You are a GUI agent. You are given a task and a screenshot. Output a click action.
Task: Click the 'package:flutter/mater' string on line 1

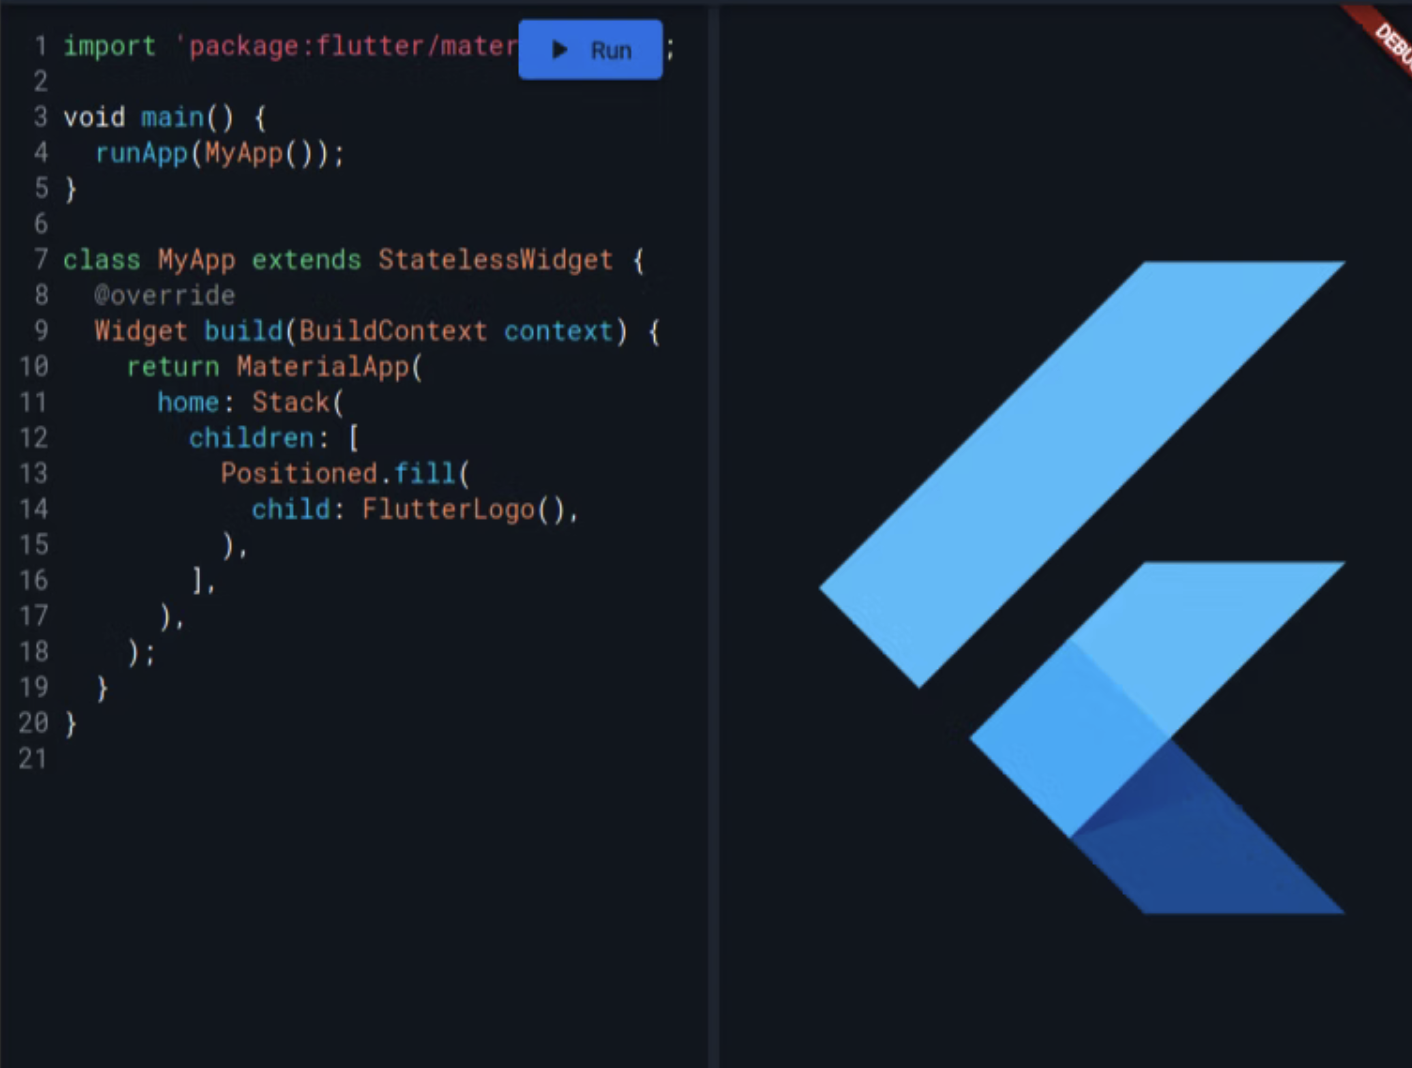click(346, 46)
